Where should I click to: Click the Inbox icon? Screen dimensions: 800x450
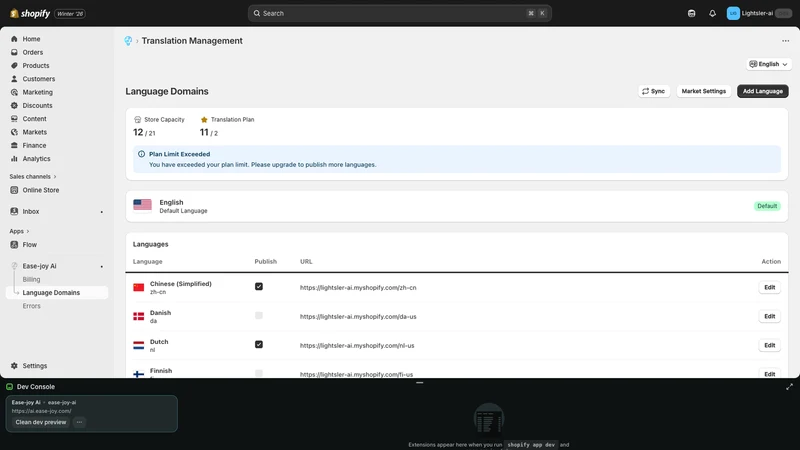(x=14, y=211)
